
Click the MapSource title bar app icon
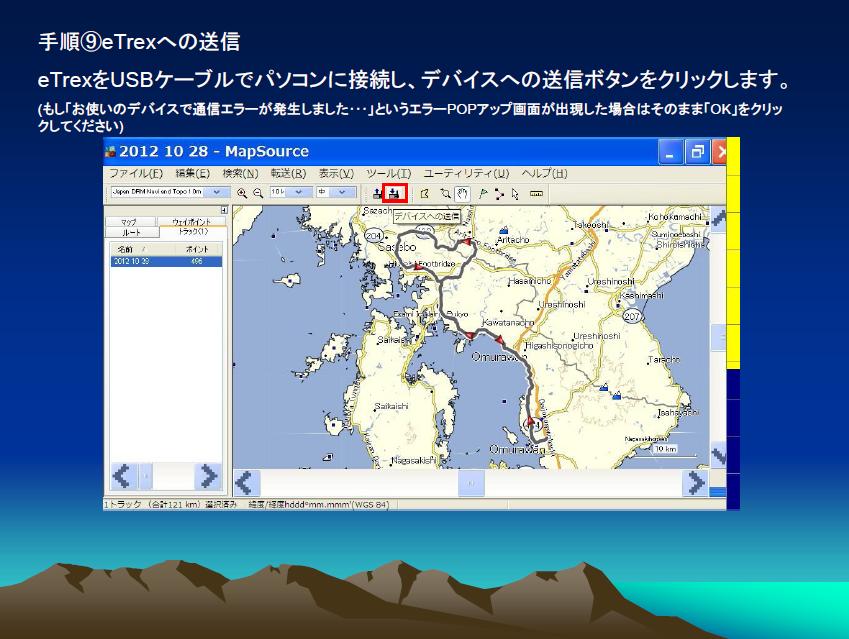click(x=110, y=151)
